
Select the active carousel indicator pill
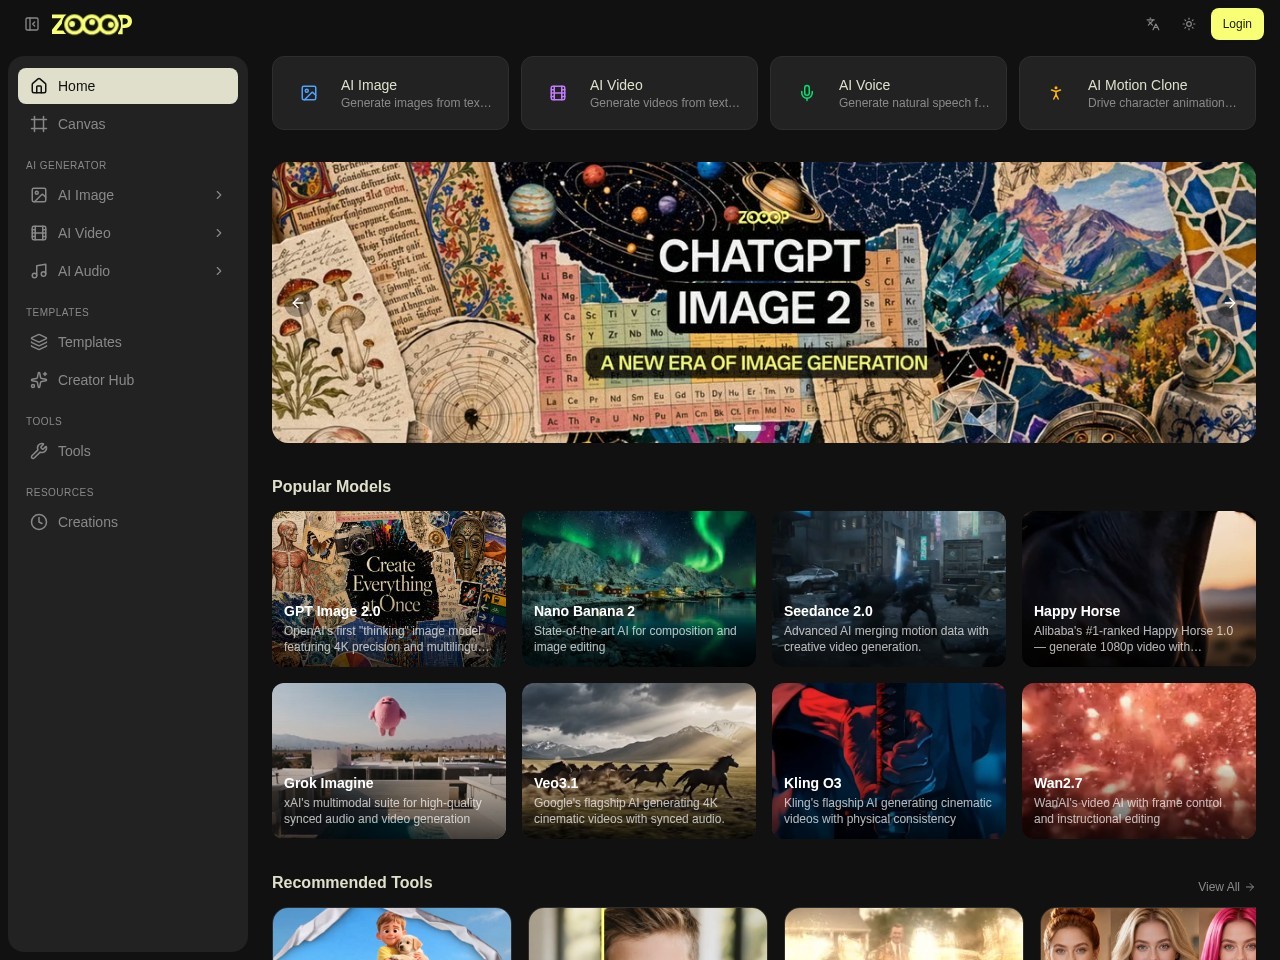click(x=748, y=428)
